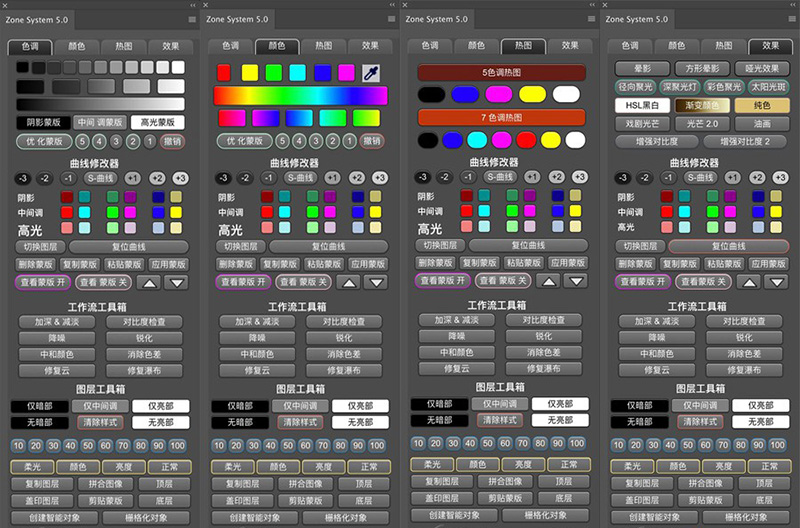Select the cyan oval under 7 色调热图
This screenshot has height=528, width=800.
click(x=477, y=140)
